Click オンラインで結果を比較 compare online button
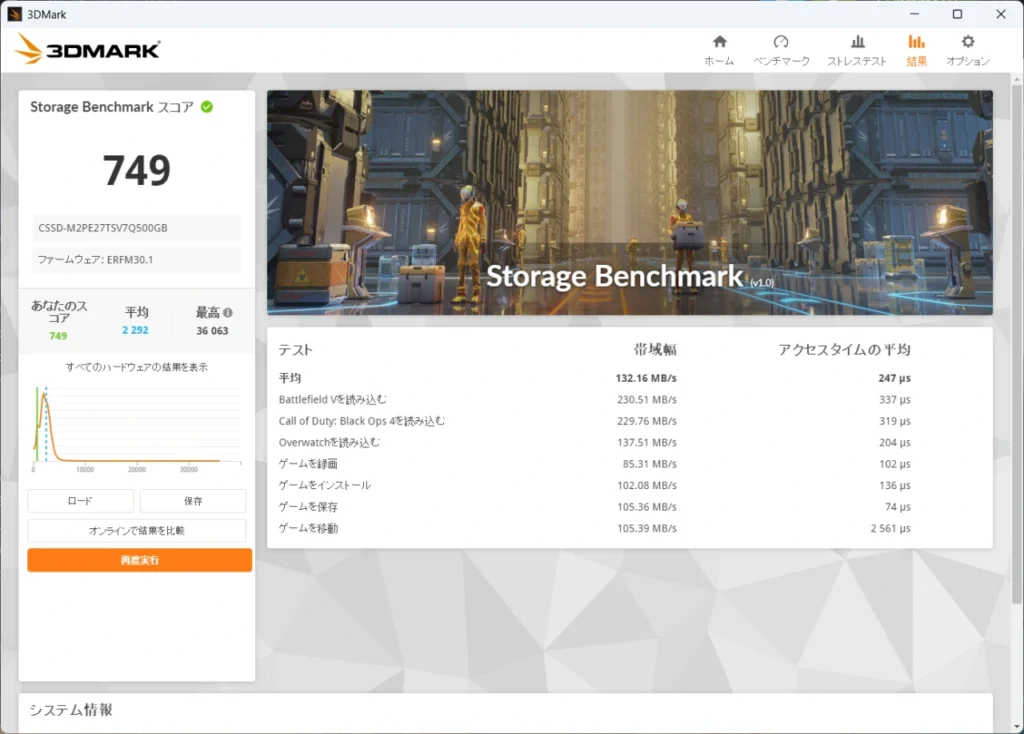The height and width of the screenshot is (734, 1024). pos(136,530)
